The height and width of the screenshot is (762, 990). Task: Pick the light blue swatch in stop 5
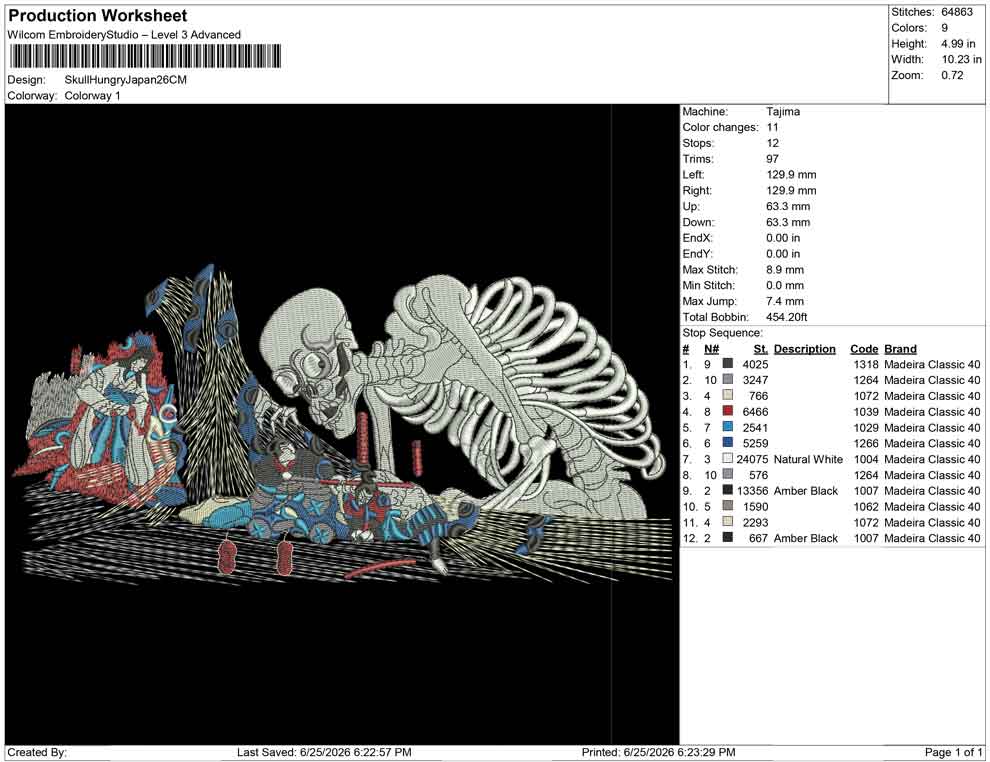pos(728,427)
